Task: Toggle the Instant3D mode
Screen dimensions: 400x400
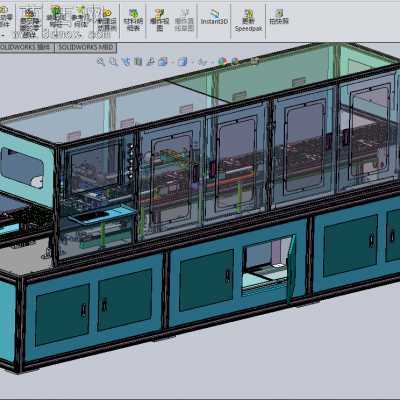Action: point(214,17)
